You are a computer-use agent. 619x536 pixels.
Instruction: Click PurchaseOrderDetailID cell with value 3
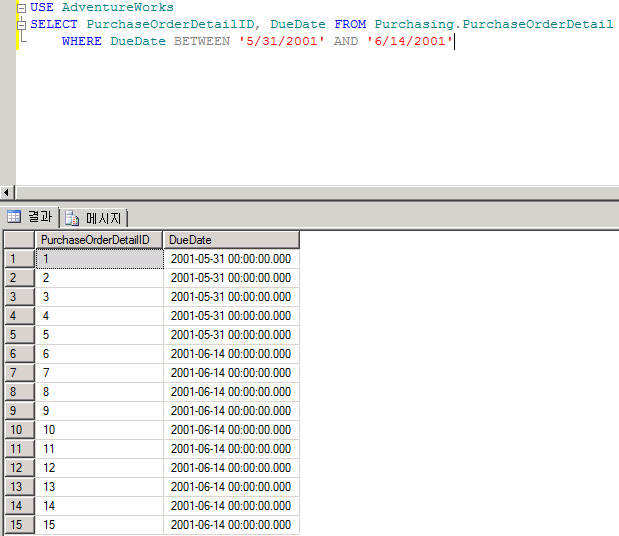pyautogui.click(x=99, y=297)
